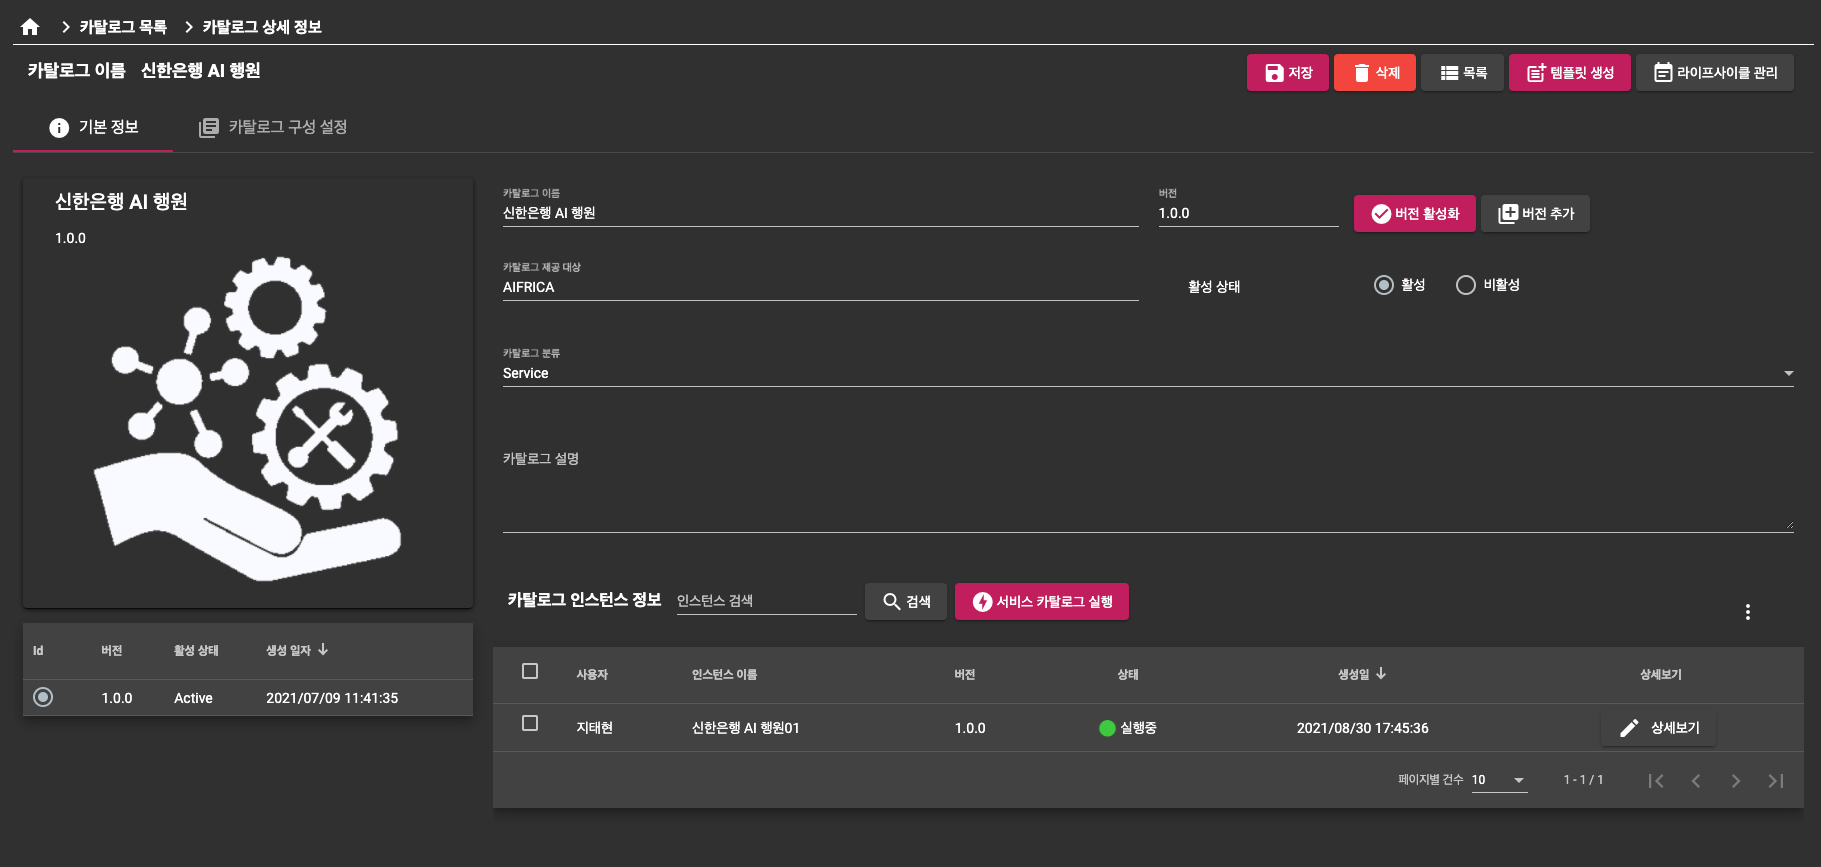Screen dimensions: 1821x867
Task: Toggle the select-all checkbox in table header
Action: [530, 671]
